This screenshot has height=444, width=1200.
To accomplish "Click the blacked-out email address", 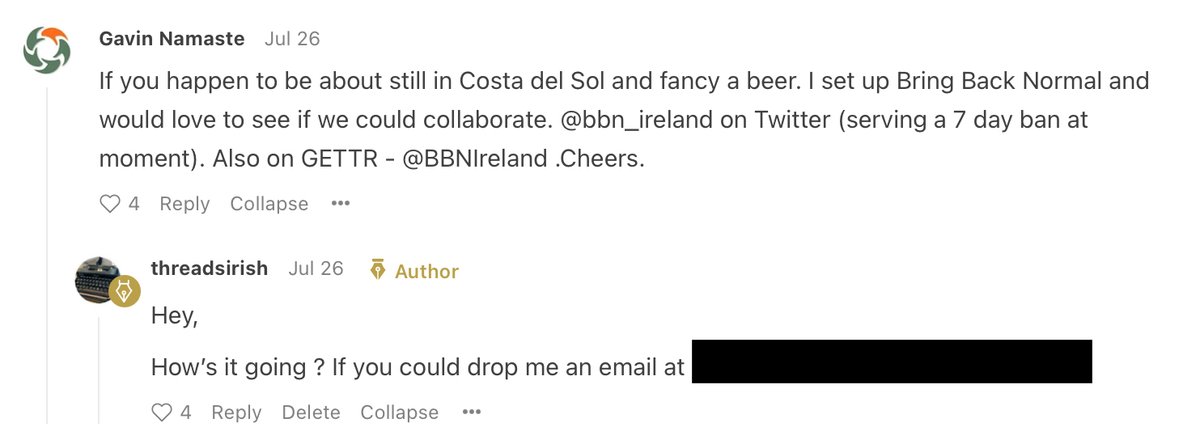I will [891, 362].
